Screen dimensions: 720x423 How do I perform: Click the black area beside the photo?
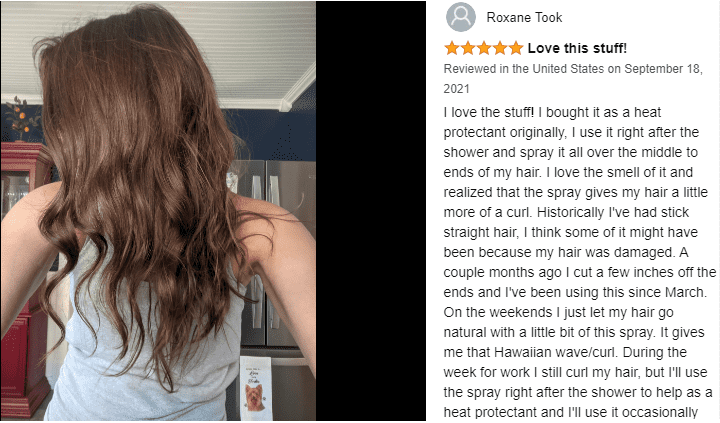click(x=371, y=211)
